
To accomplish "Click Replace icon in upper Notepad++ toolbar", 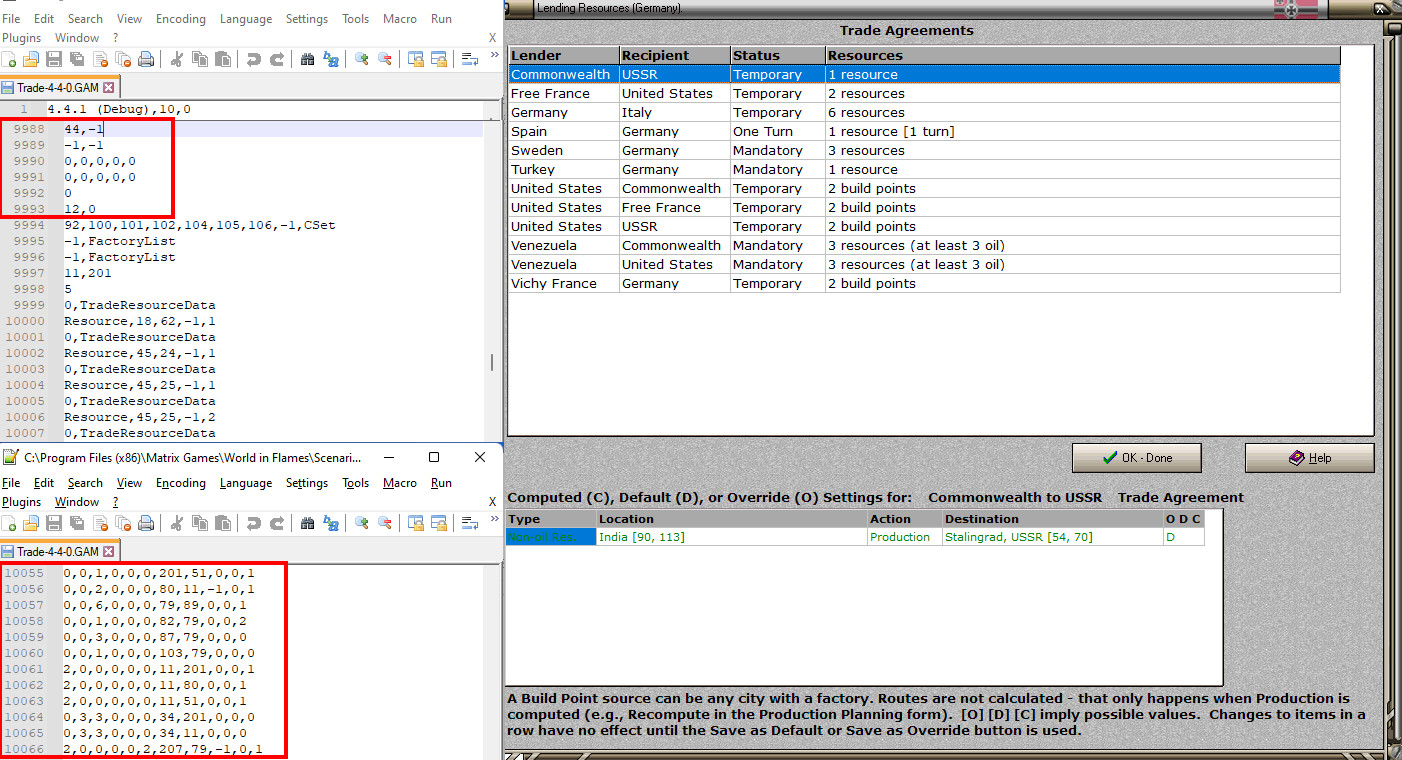I will click(331, 59).
